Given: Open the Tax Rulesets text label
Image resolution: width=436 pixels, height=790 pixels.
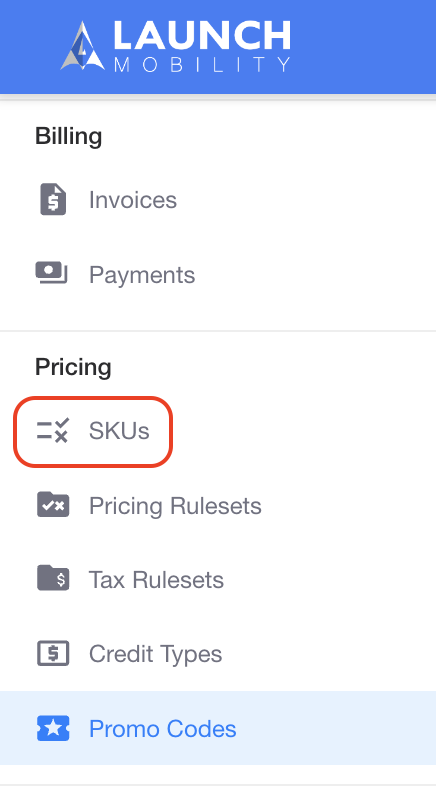Looking at the screenshot, I should click(156, 579).
